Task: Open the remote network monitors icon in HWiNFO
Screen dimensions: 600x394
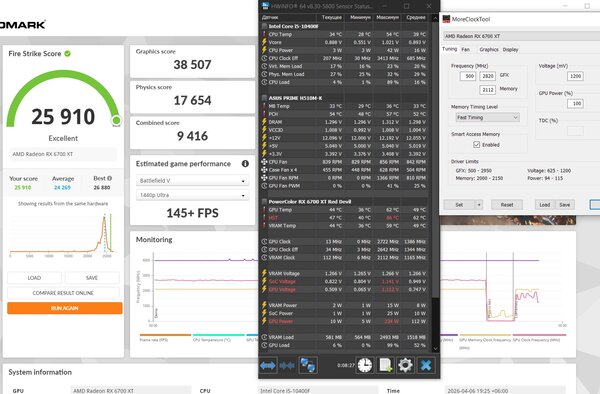Action: click(308, 365)
